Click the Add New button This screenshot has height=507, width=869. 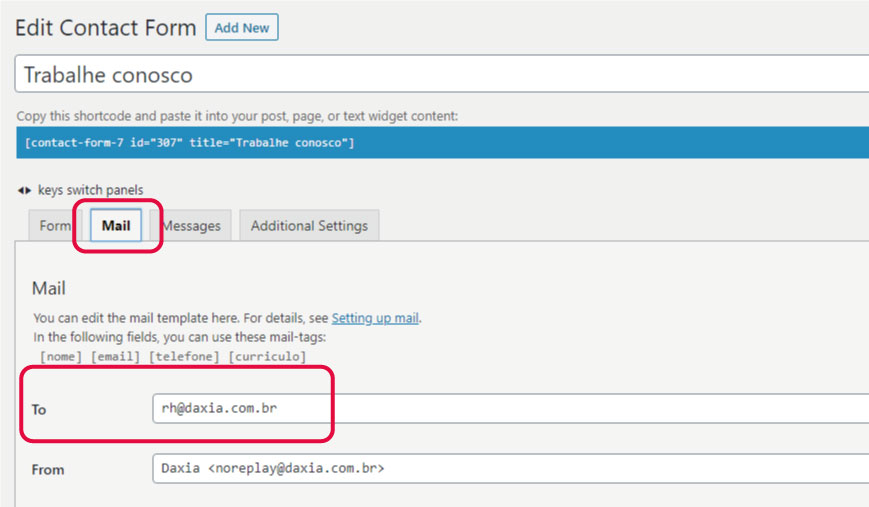pyautogui.click(x=241, y=28)
